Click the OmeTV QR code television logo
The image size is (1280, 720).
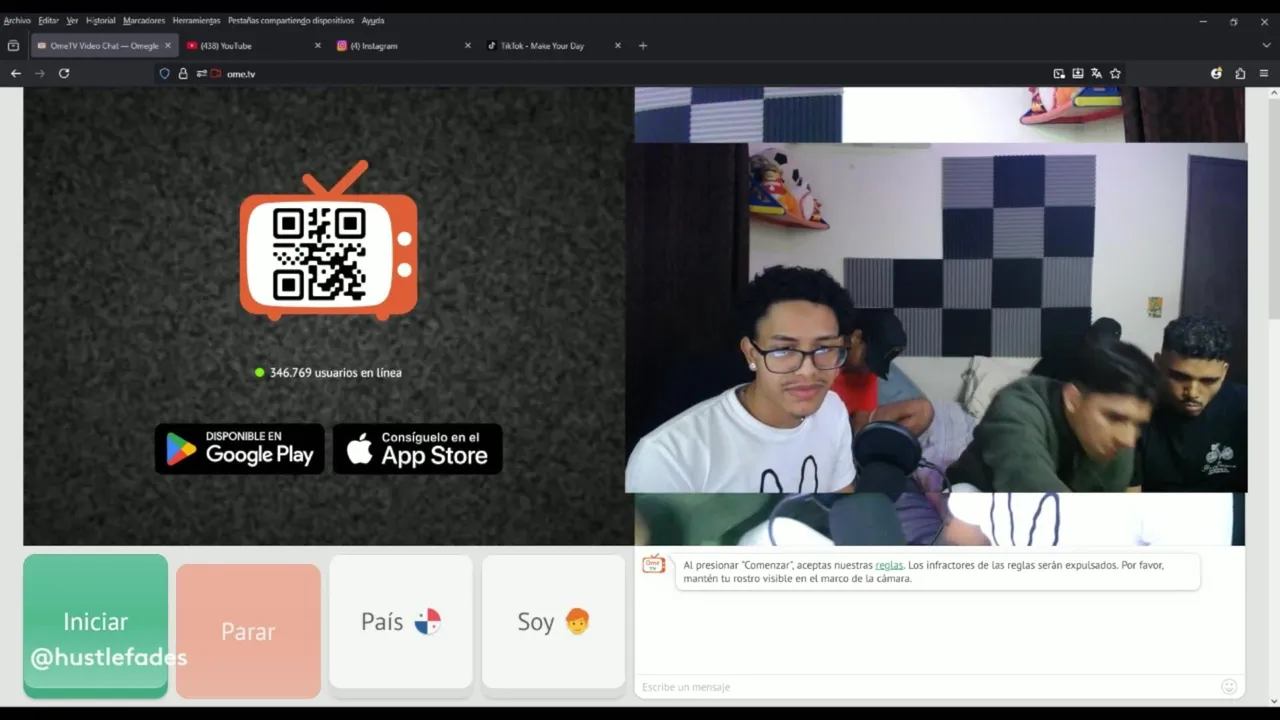(328, 241)
